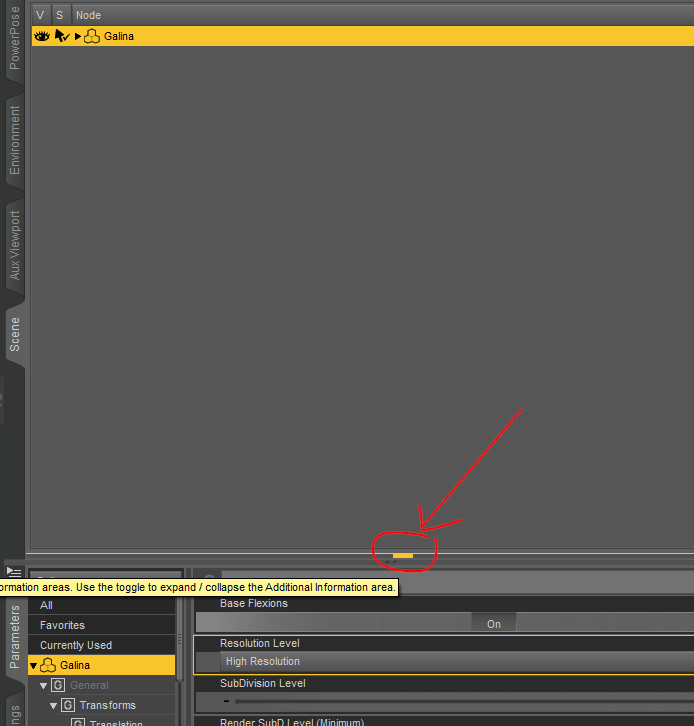Click the General group G icon

(x=58, y=685)
